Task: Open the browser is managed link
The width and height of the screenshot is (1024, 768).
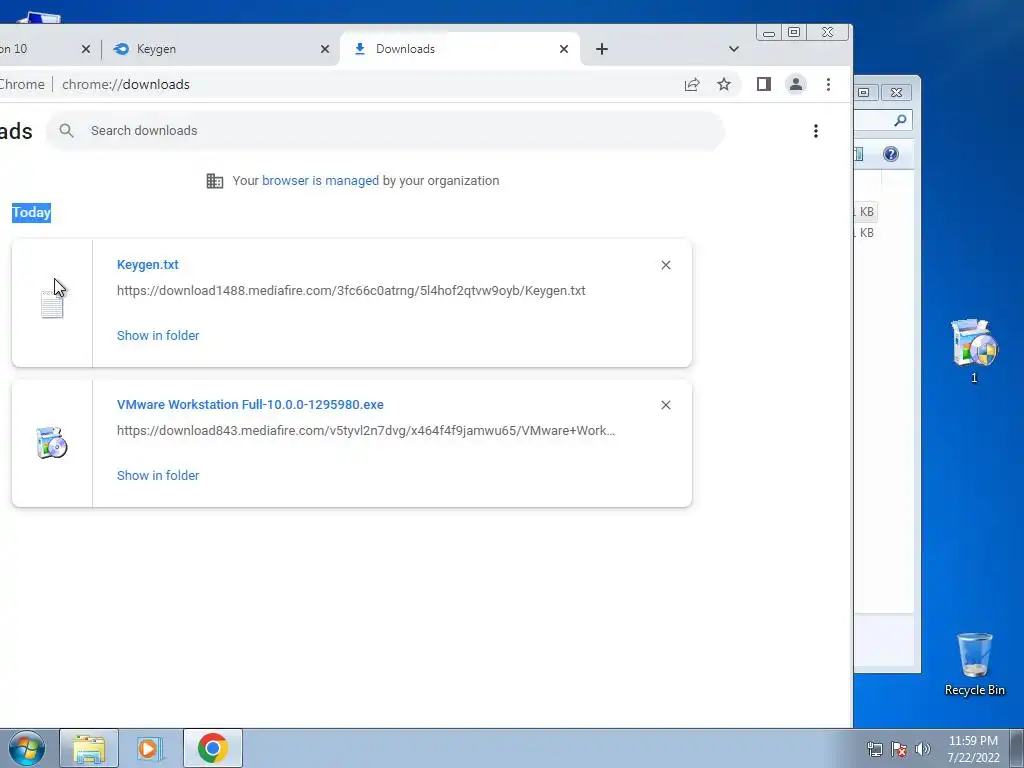Action: [x=320, y=181]
